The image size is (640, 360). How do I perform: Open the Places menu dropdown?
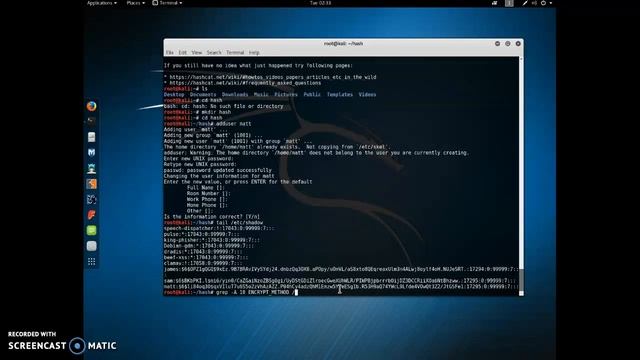[136, 3]
